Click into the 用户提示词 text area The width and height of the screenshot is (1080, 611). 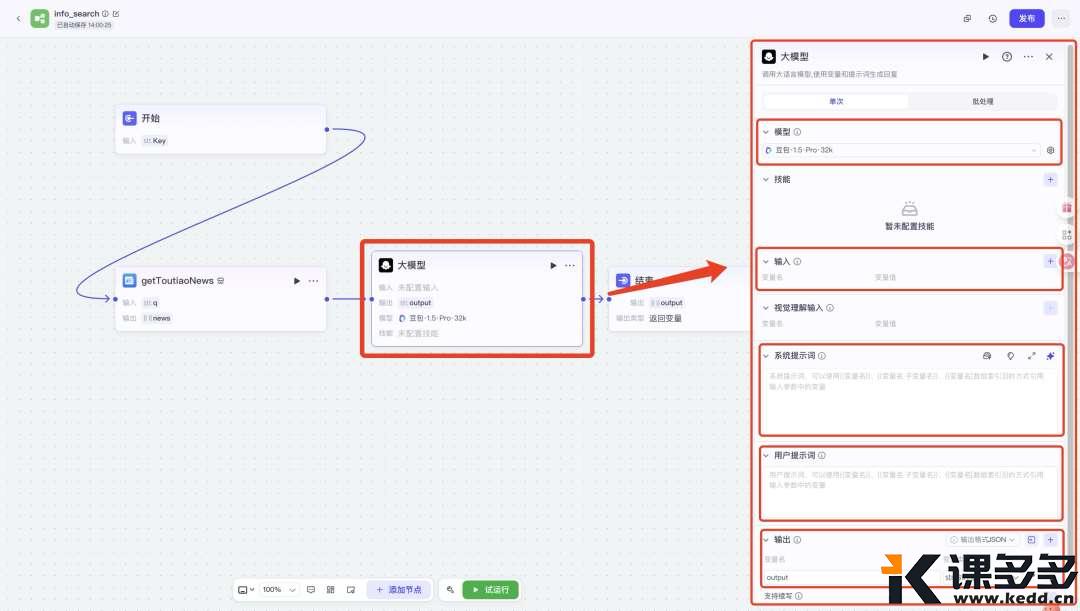pos(911,492)
